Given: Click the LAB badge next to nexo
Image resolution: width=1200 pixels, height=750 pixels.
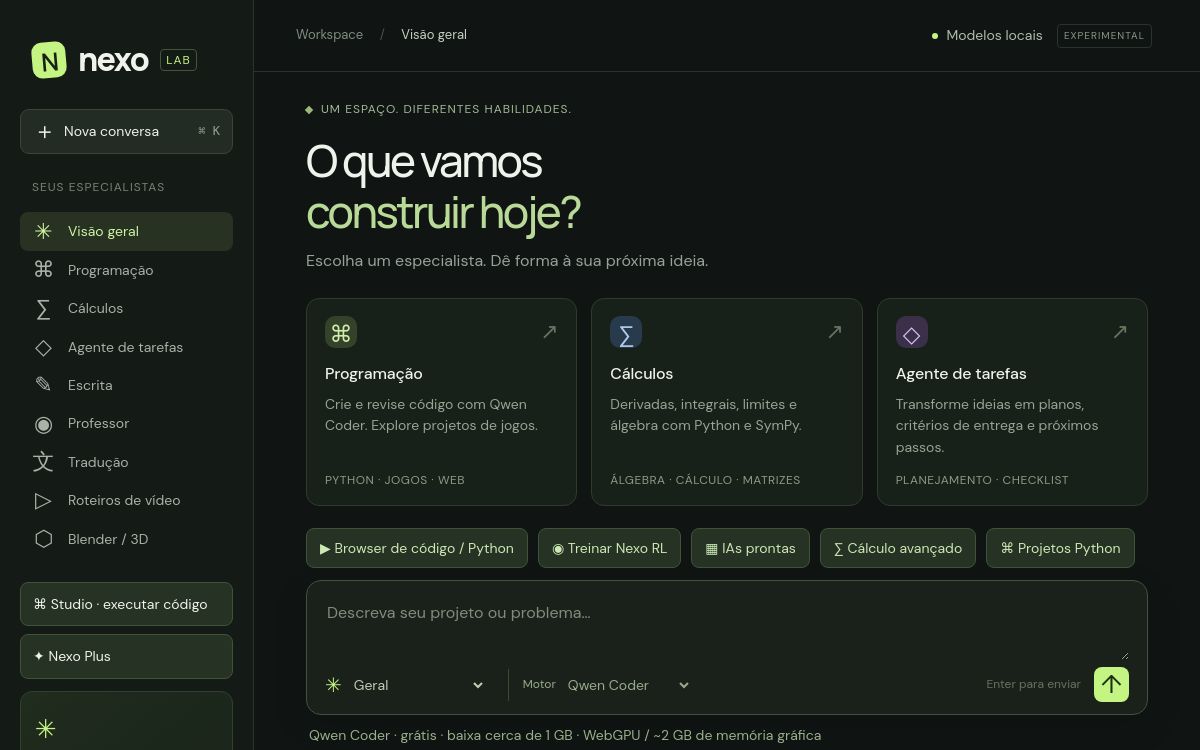Looking at the screenshot, I should (x=179, y=60).
